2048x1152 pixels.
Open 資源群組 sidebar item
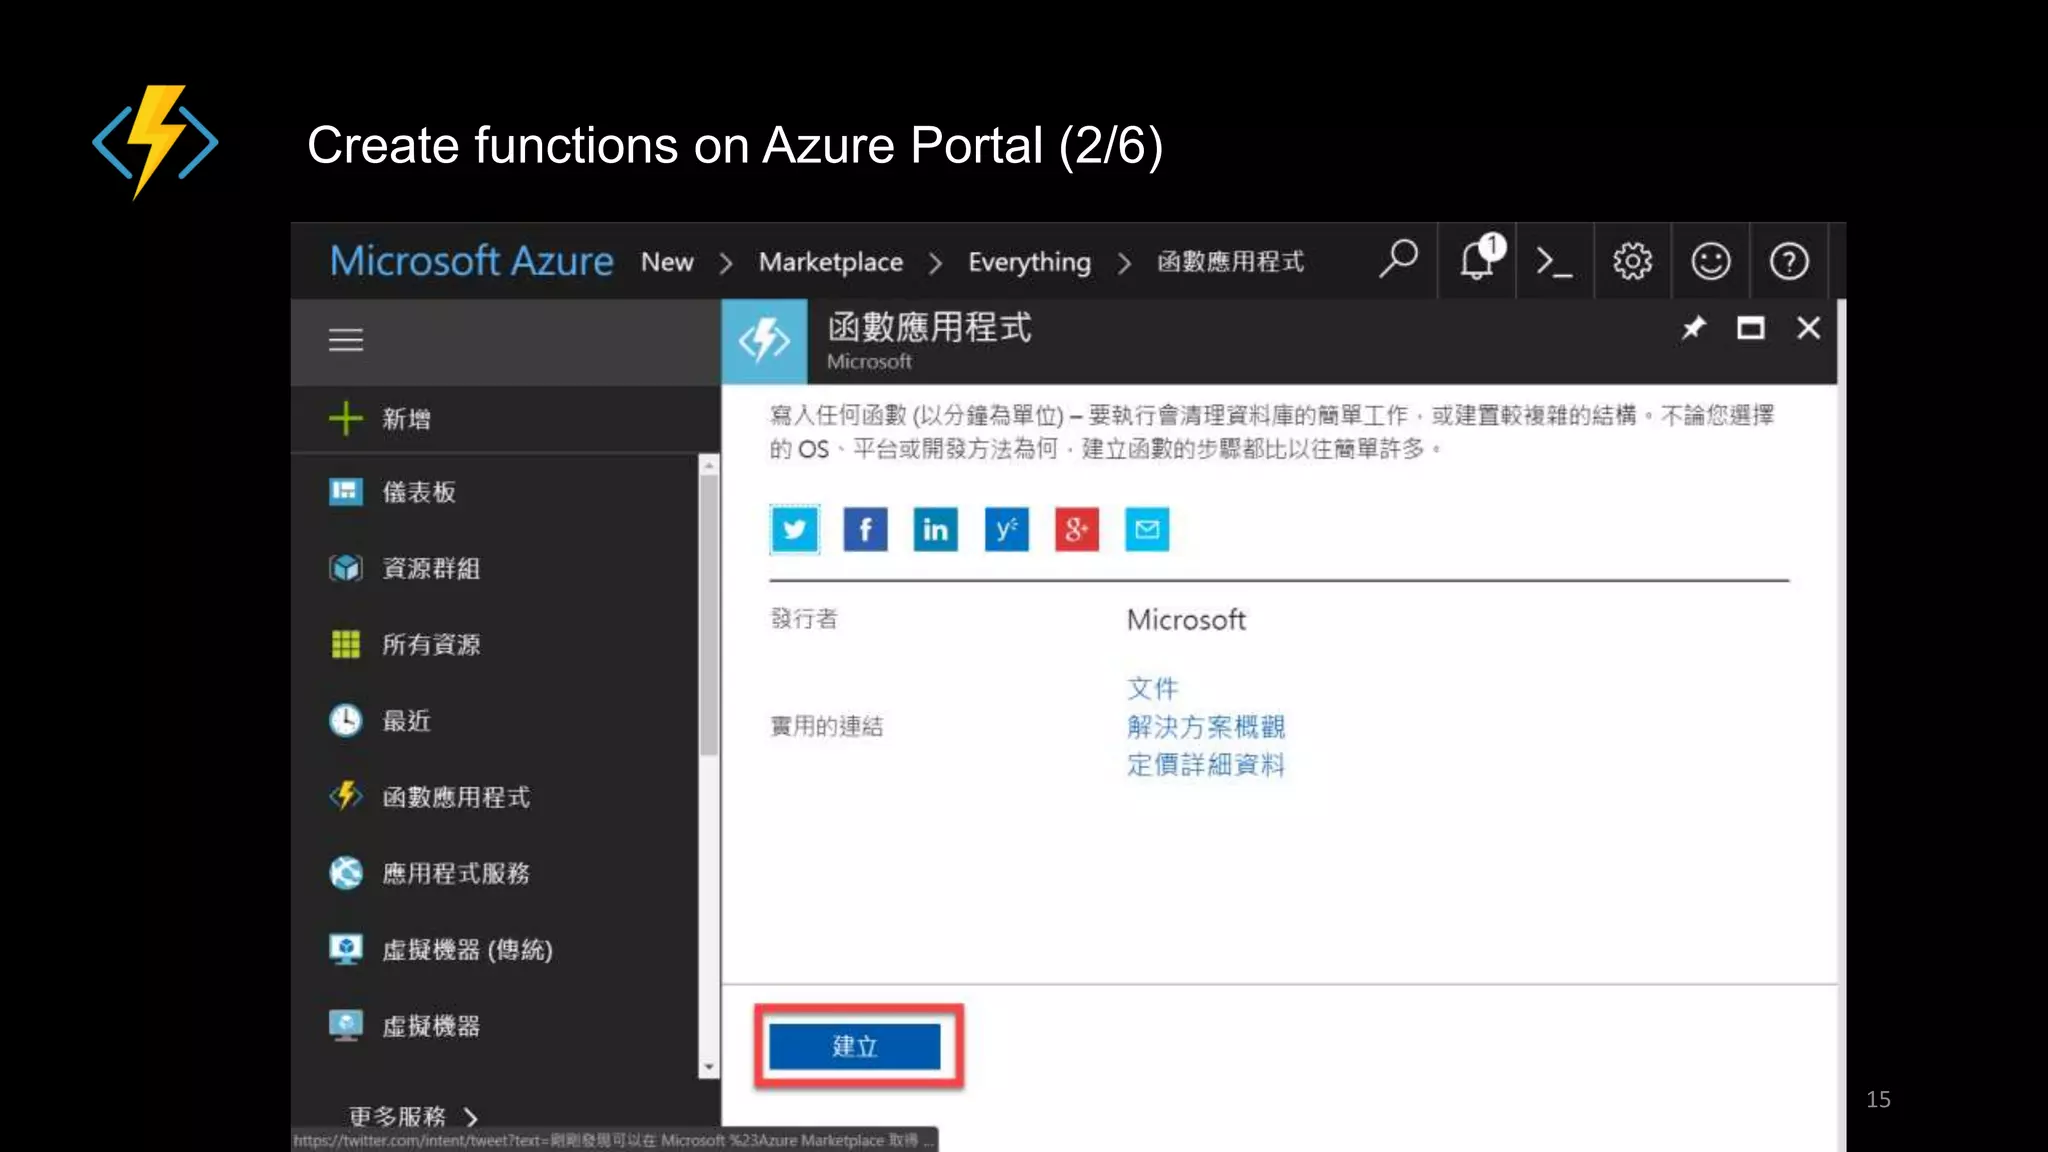coord(431,568)
